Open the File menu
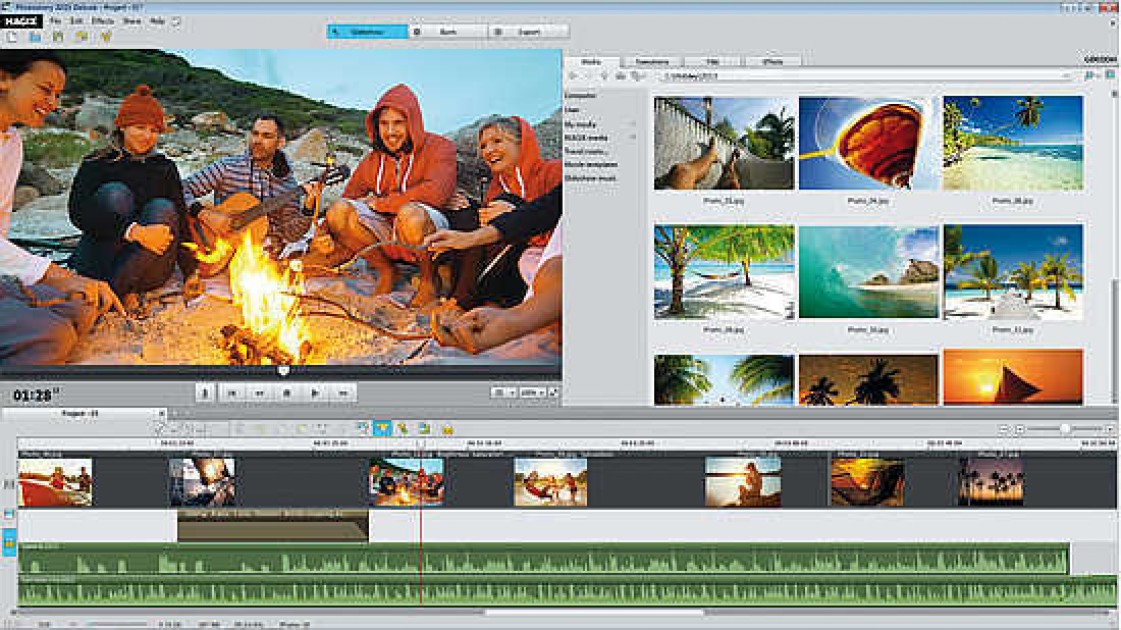The height and width of the screenshot is (630, 1121). 55,21
